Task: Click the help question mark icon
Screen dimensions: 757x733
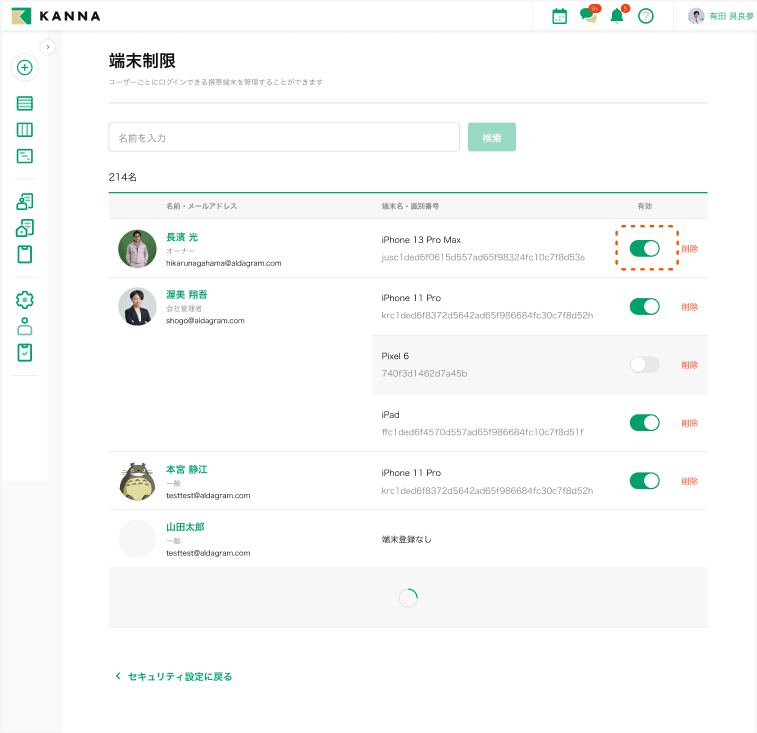Action: [x=646, y=16]
